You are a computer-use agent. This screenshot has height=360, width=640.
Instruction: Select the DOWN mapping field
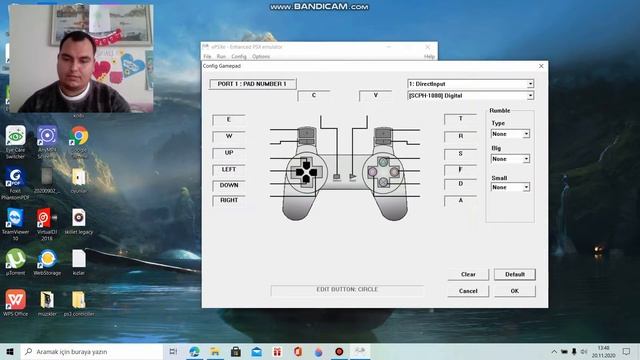coord(229,185)
